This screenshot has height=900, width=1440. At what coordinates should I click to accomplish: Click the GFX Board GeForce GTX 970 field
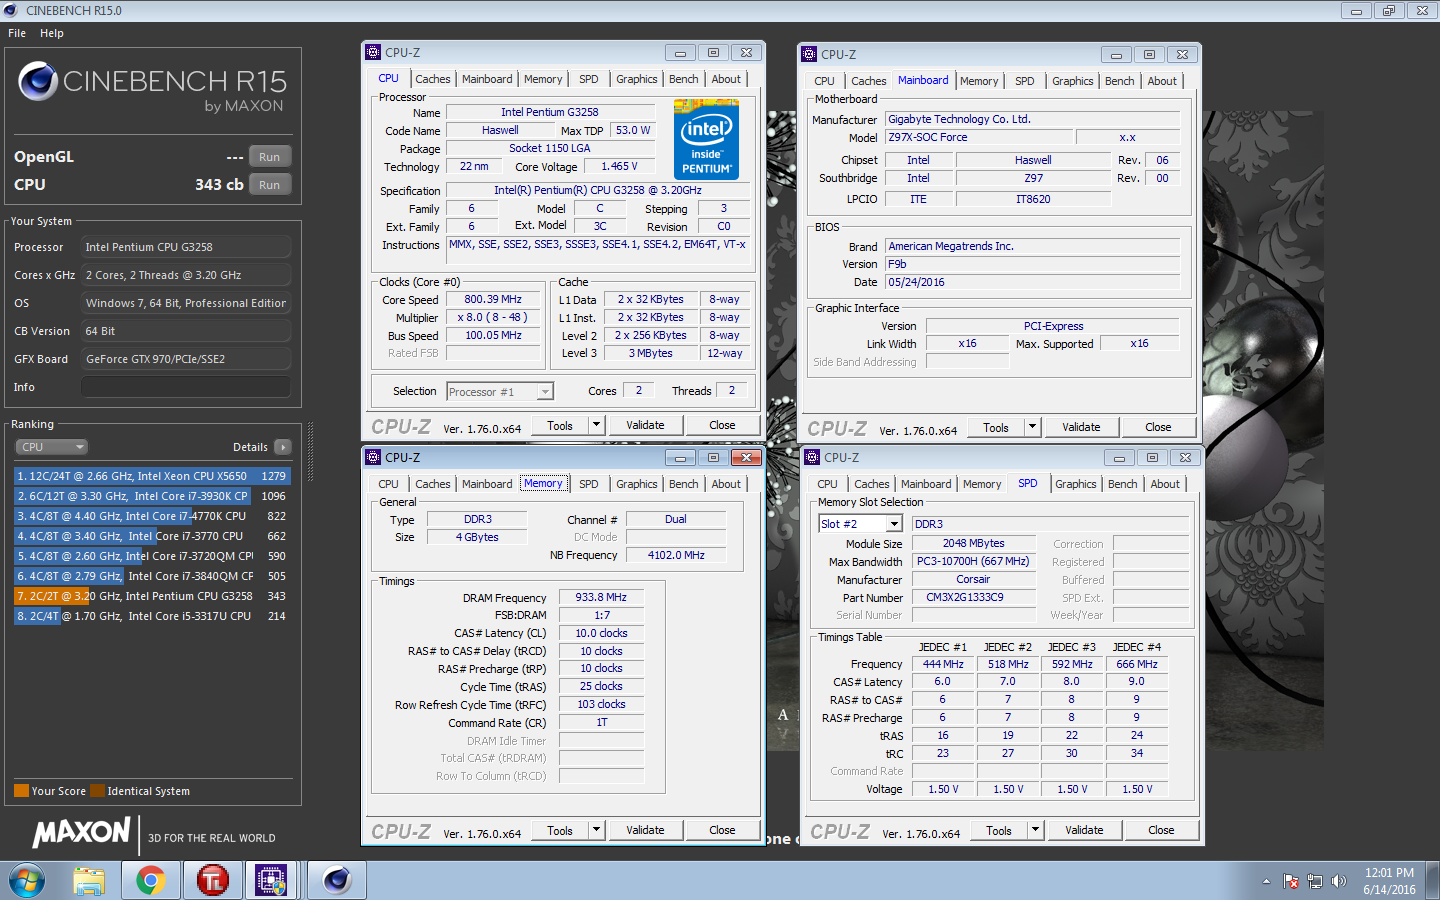[x=186, y=359]
